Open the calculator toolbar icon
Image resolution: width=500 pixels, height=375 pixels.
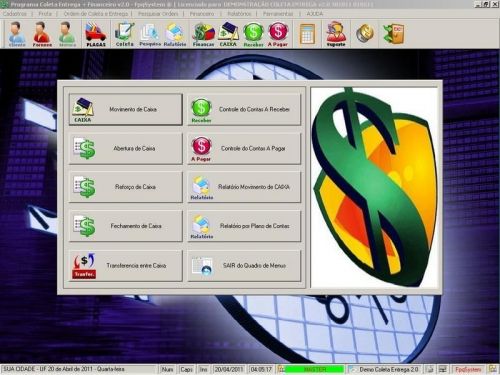click(307, 34)
